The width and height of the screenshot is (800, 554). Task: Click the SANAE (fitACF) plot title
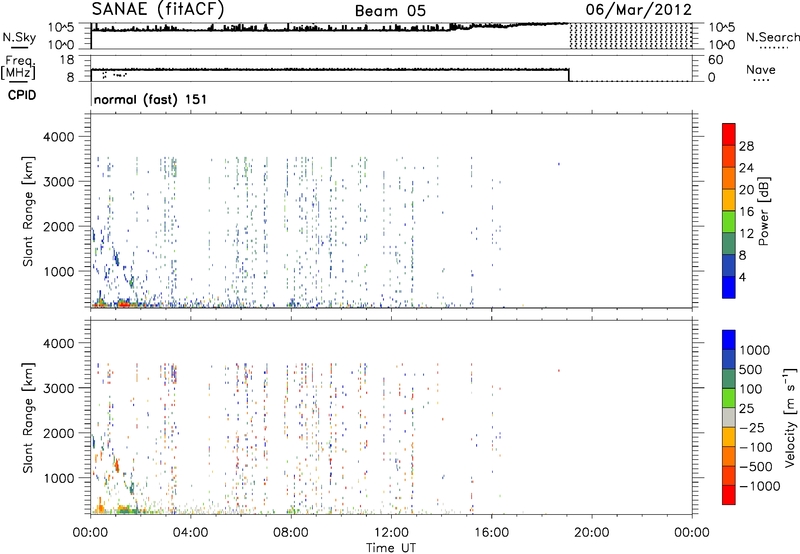pos(158,10)
